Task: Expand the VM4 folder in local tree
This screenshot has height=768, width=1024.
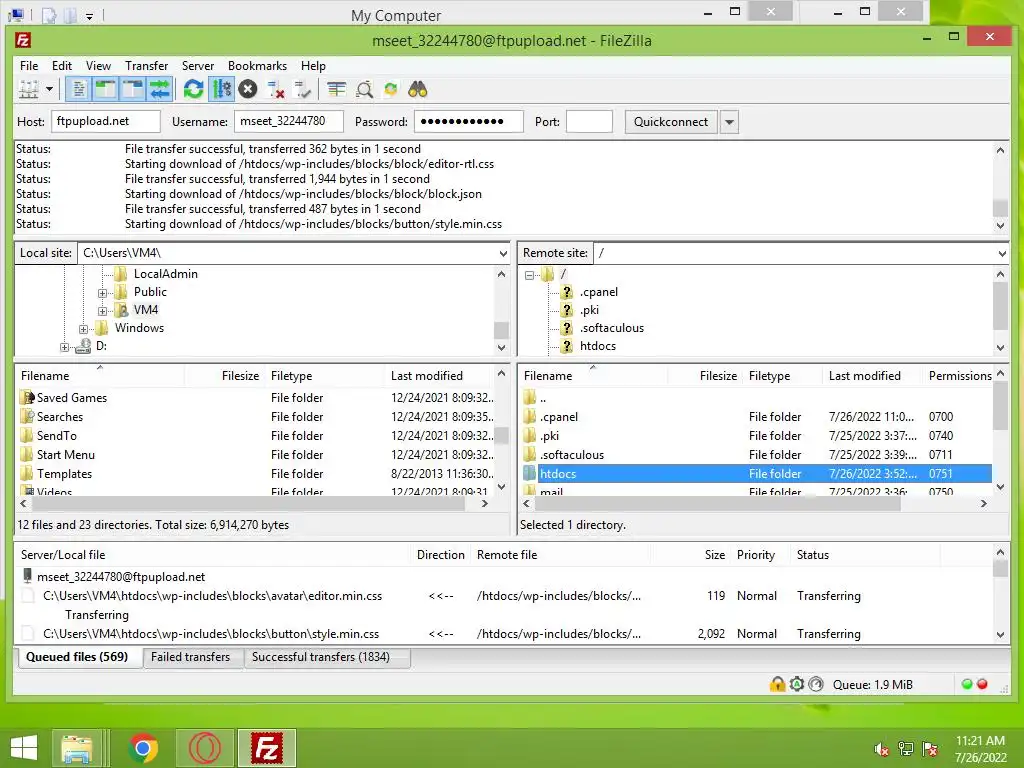Action: (103, 311)
